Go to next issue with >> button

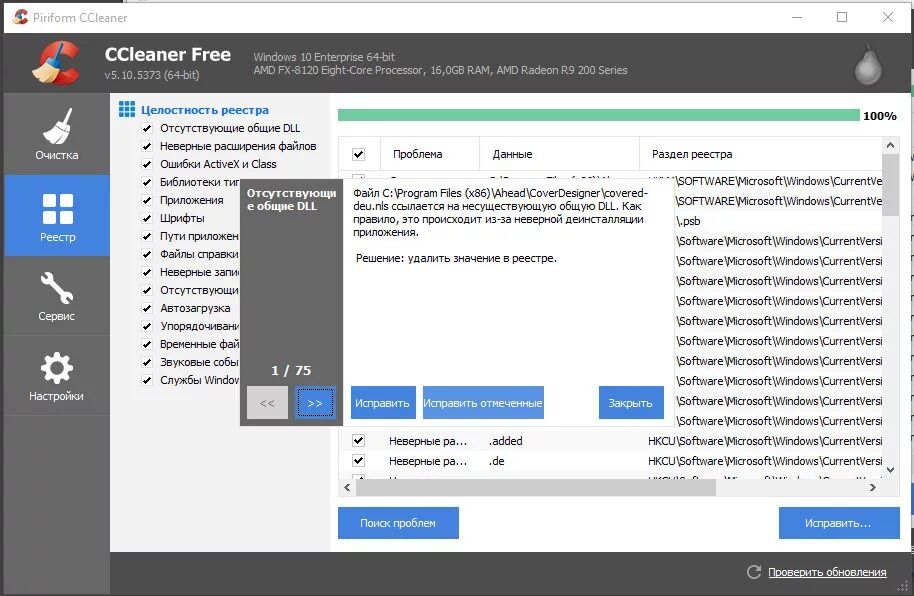(x=315, y=402)
